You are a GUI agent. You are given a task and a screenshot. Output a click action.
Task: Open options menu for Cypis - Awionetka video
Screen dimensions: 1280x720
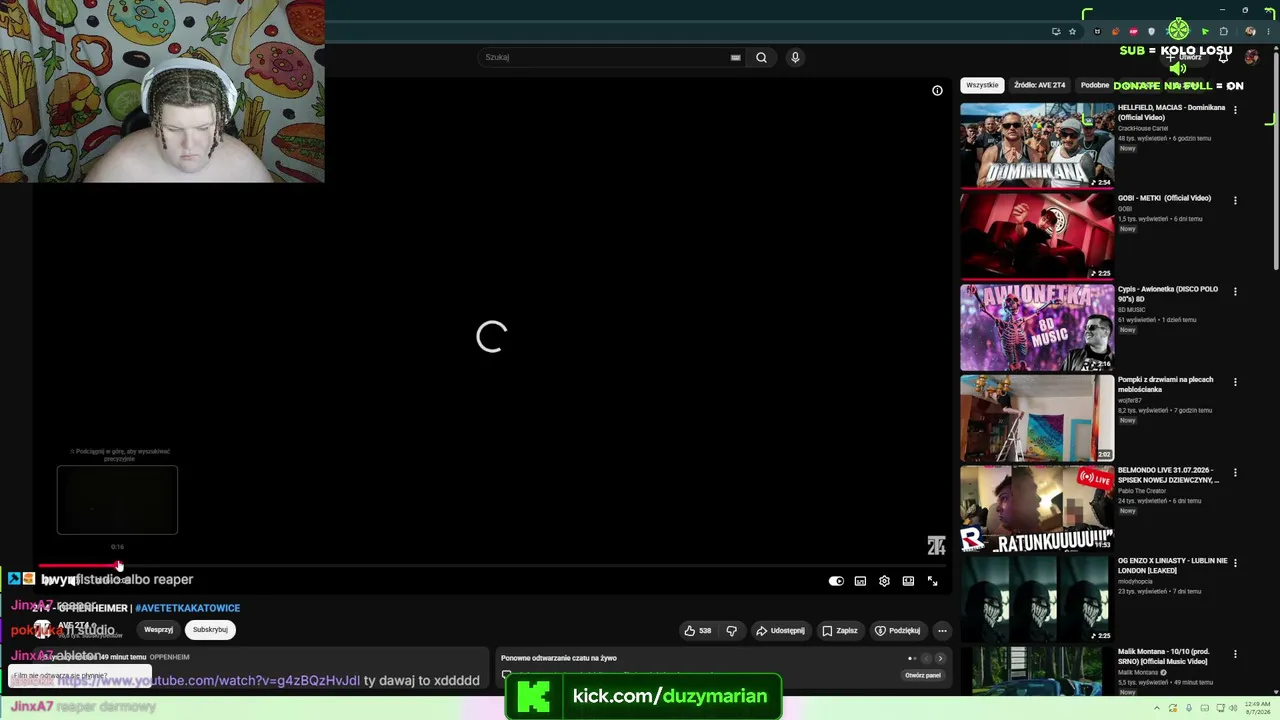[x=1235, y=291]
